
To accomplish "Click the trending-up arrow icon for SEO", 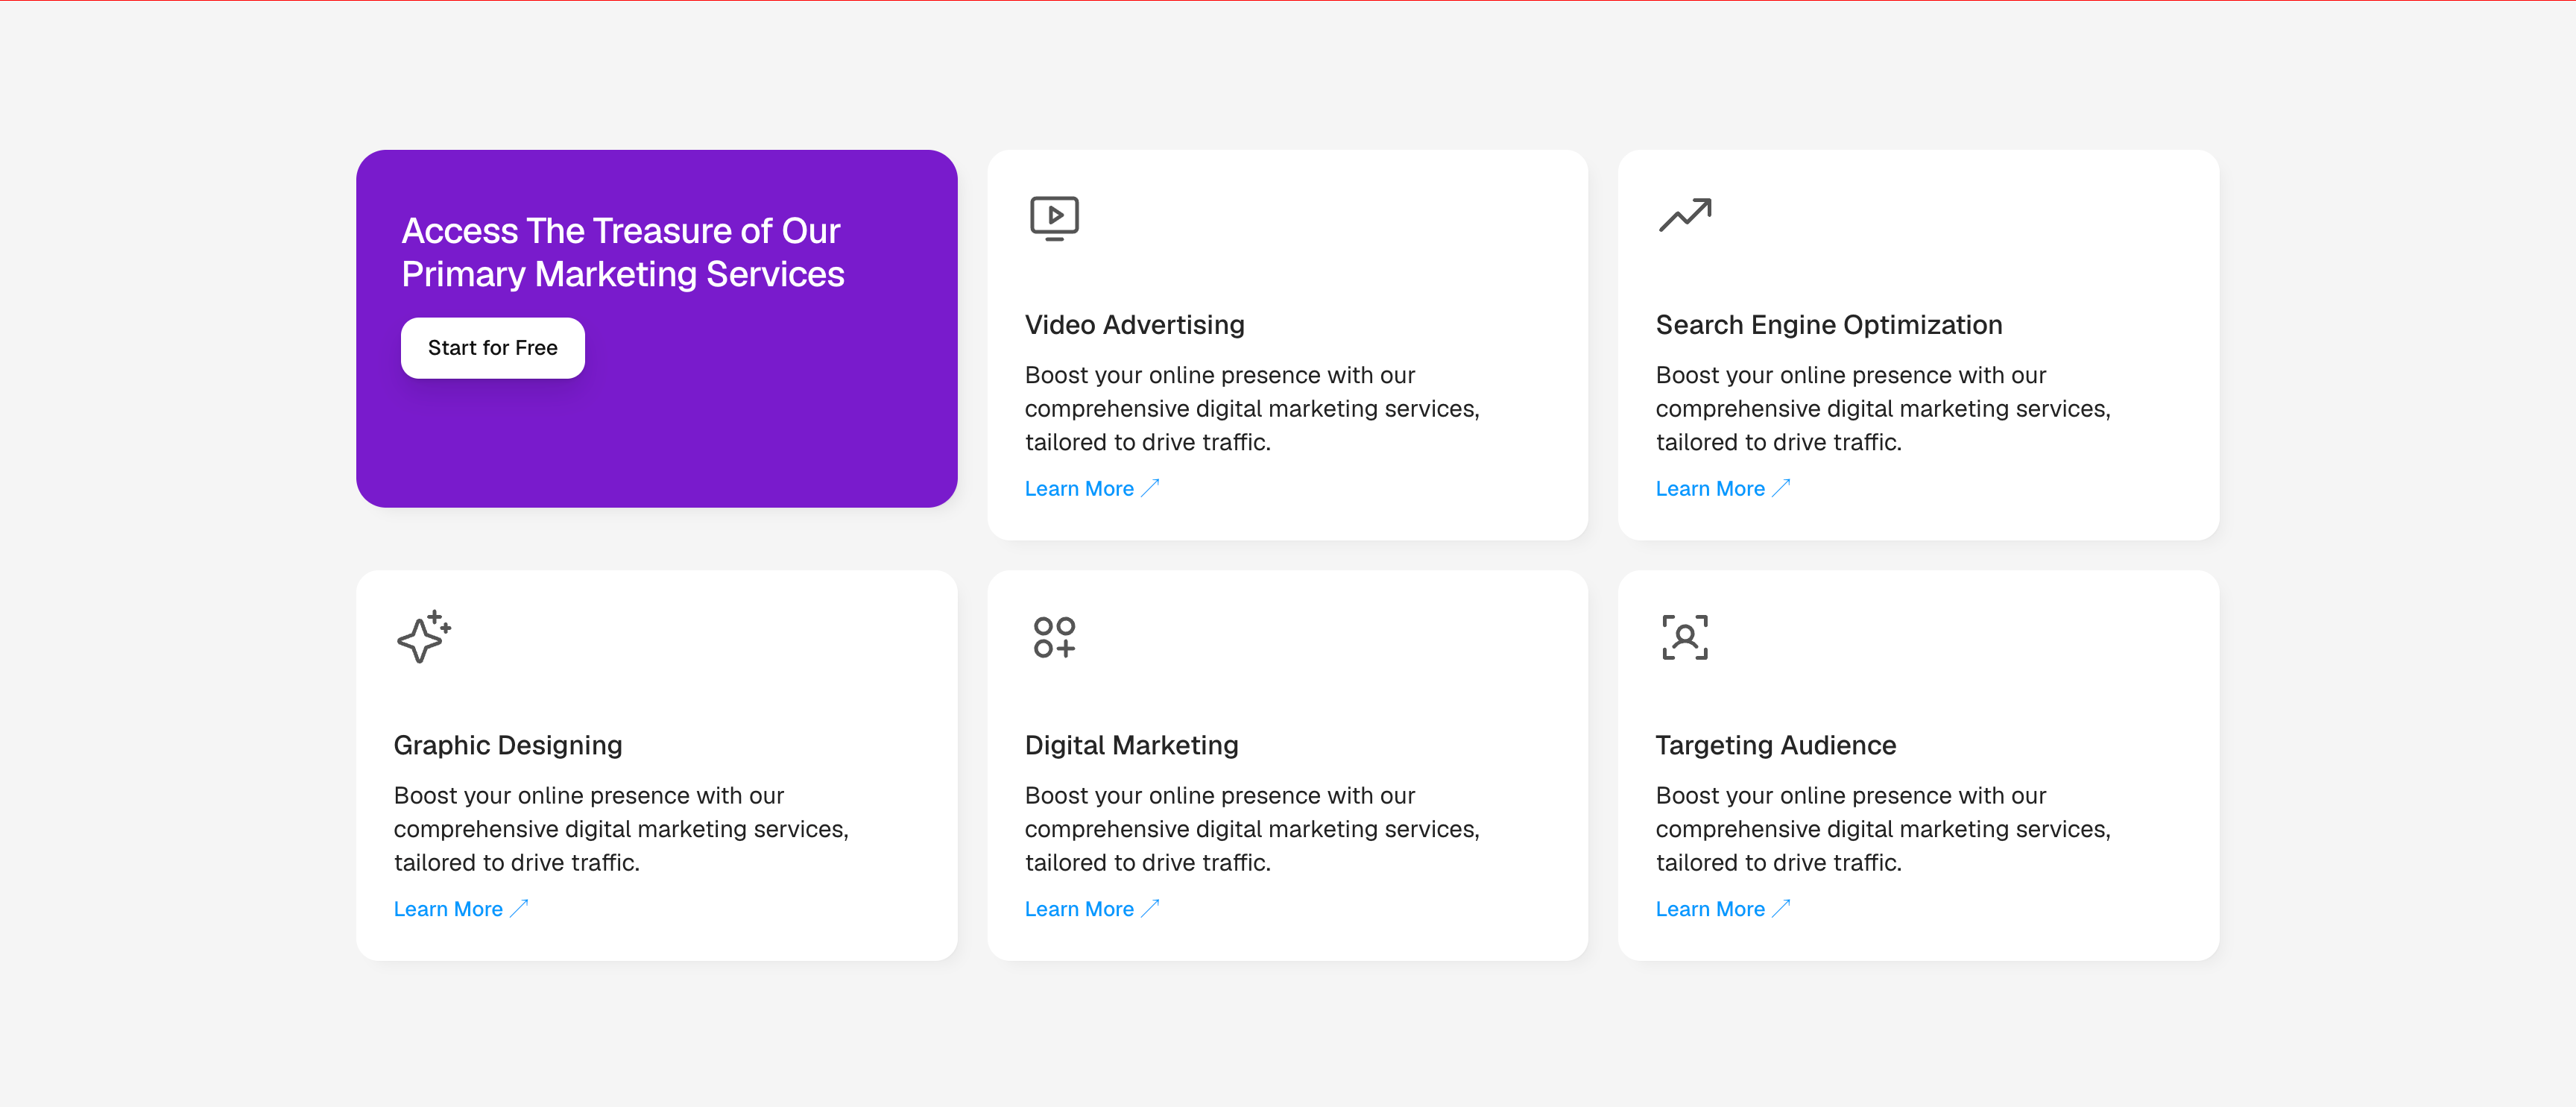I will coord(1685,215).
